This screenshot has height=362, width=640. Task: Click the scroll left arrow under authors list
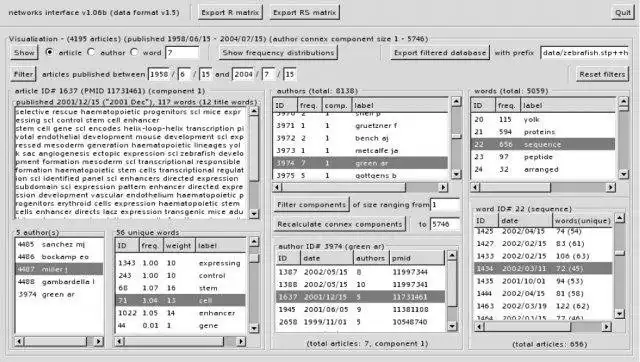tap(278, 187)
